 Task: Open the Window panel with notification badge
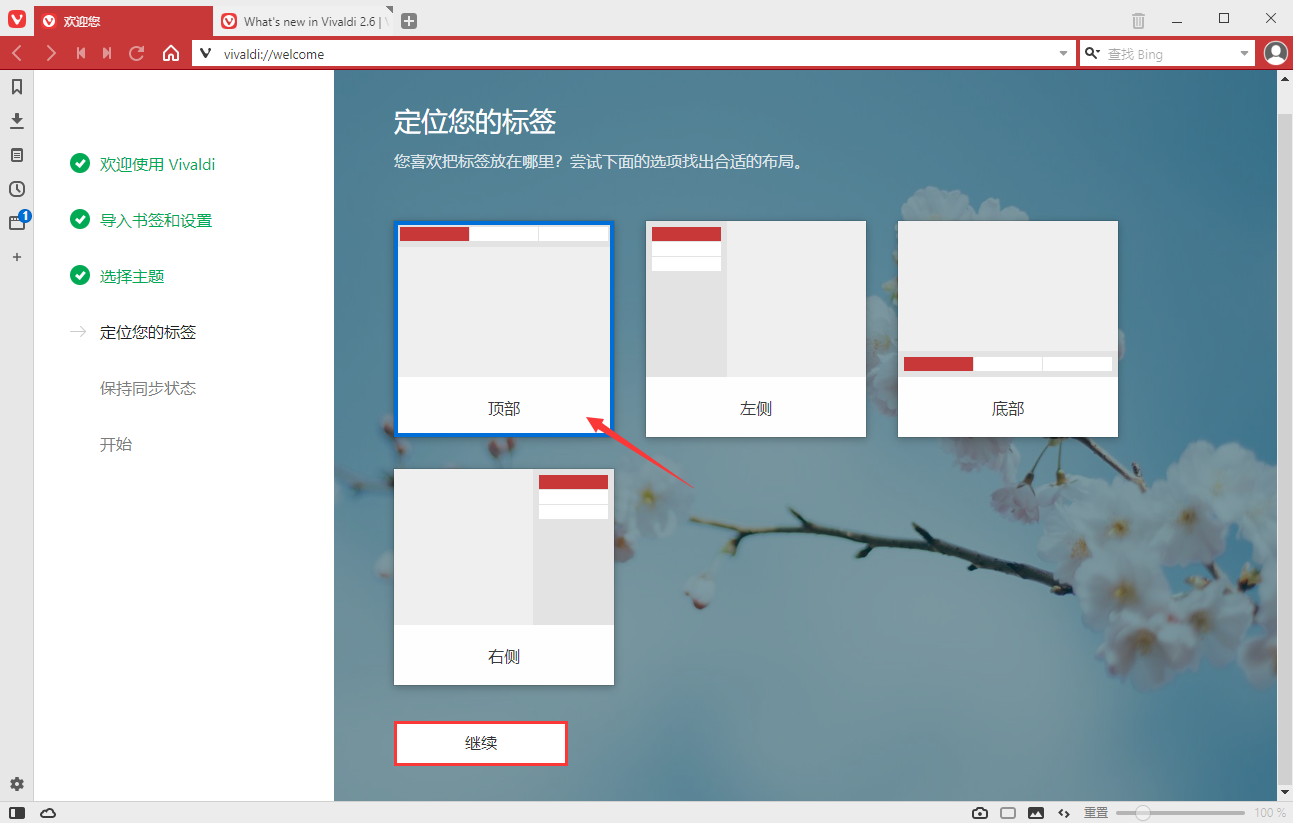(16, 222)
